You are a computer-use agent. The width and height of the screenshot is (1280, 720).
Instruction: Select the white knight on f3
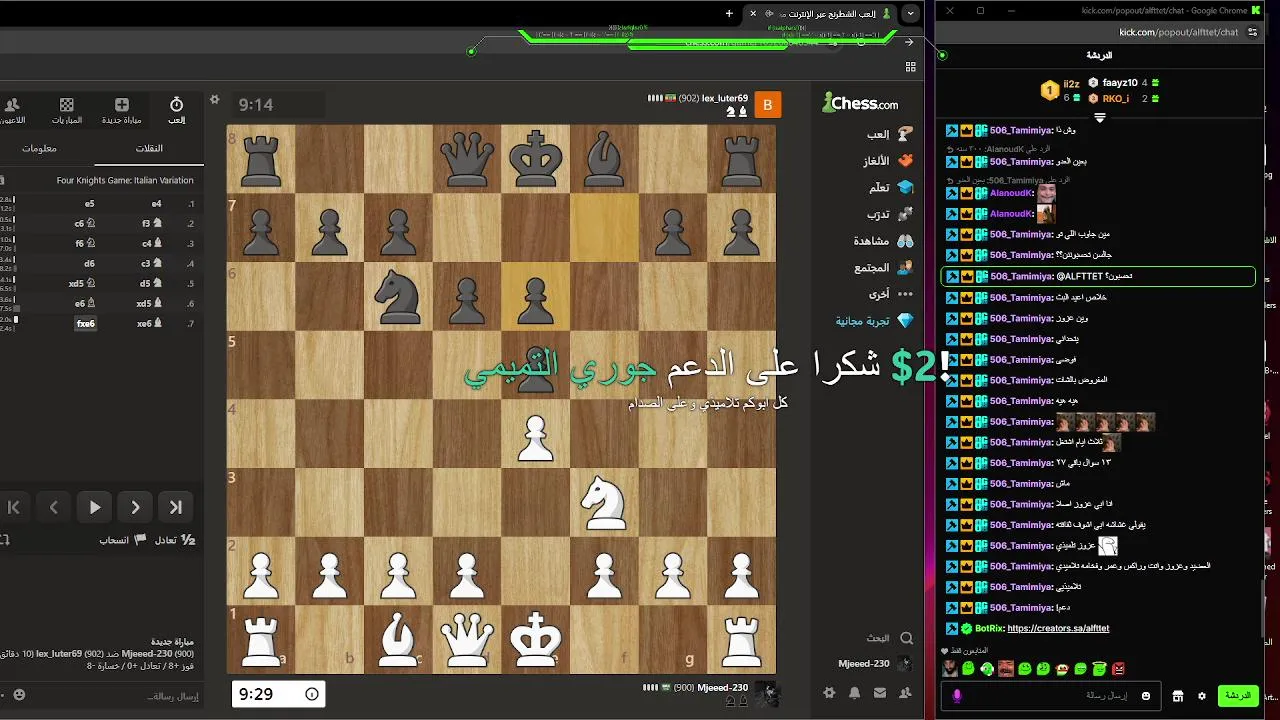[x=603, y=502]
